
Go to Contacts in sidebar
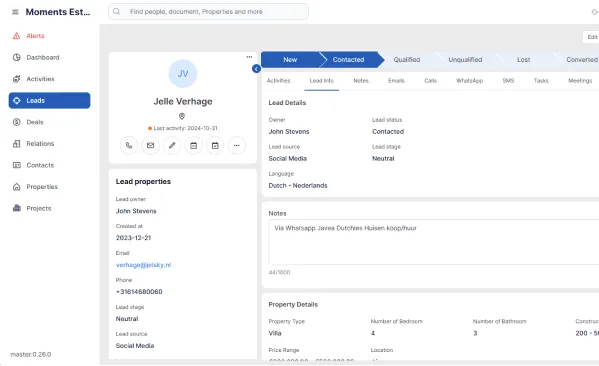pyautogui.click(x=49, y=165)
